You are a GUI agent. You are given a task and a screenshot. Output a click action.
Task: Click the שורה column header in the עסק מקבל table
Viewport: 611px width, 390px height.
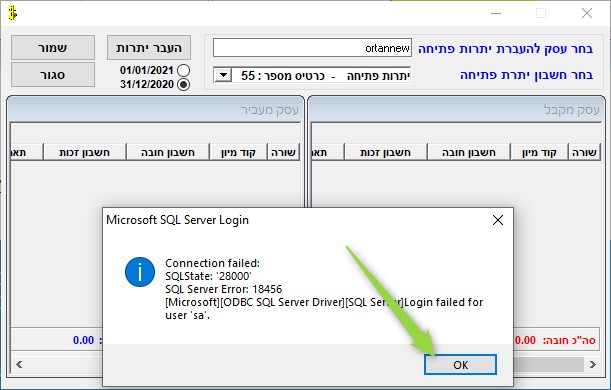pos(584,152)
